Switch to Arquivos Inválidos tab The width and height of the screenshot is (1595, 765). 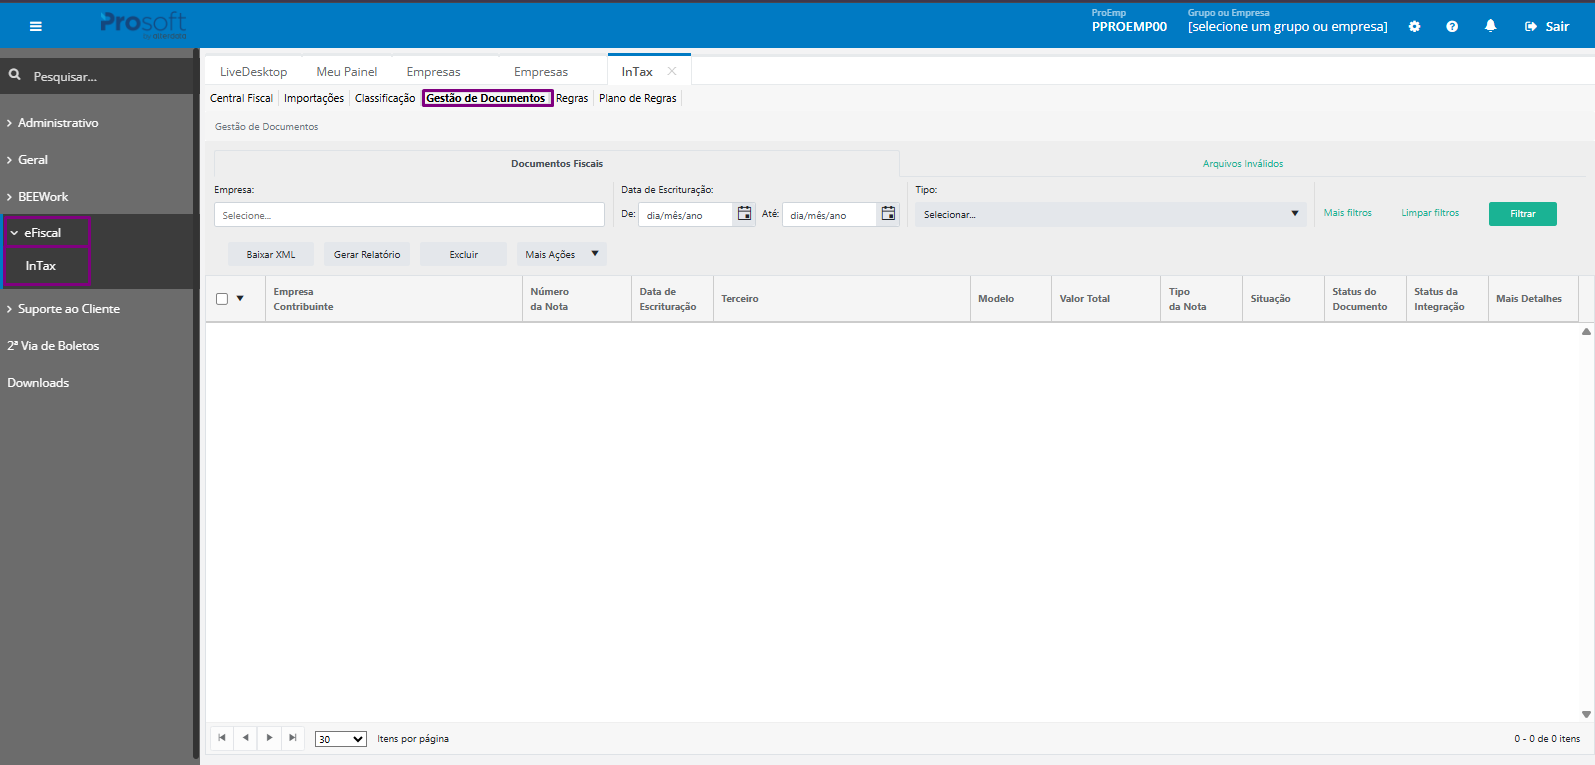point(1243,163)
